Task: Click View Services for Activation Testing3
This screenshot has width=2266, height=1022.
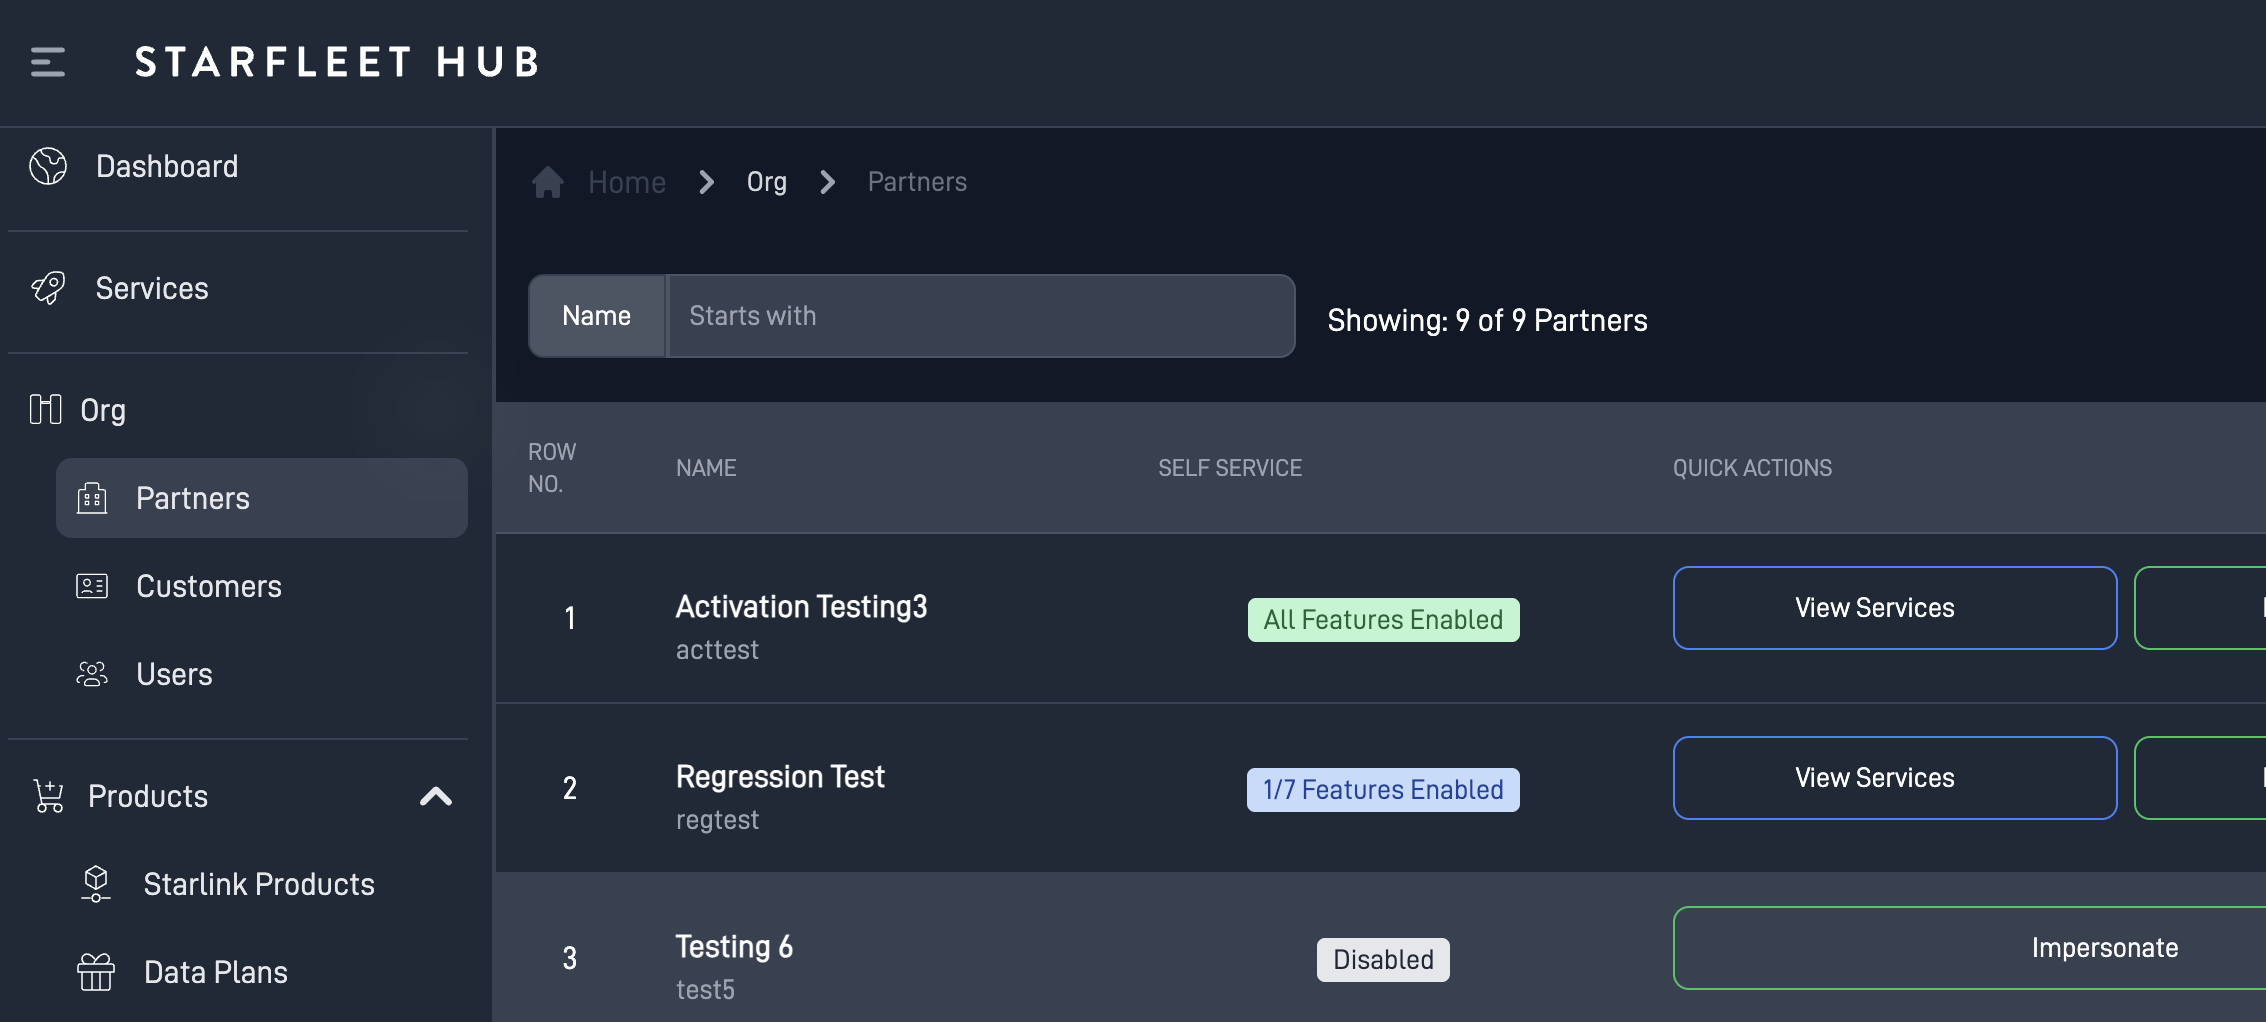Action: (1894, 607)
